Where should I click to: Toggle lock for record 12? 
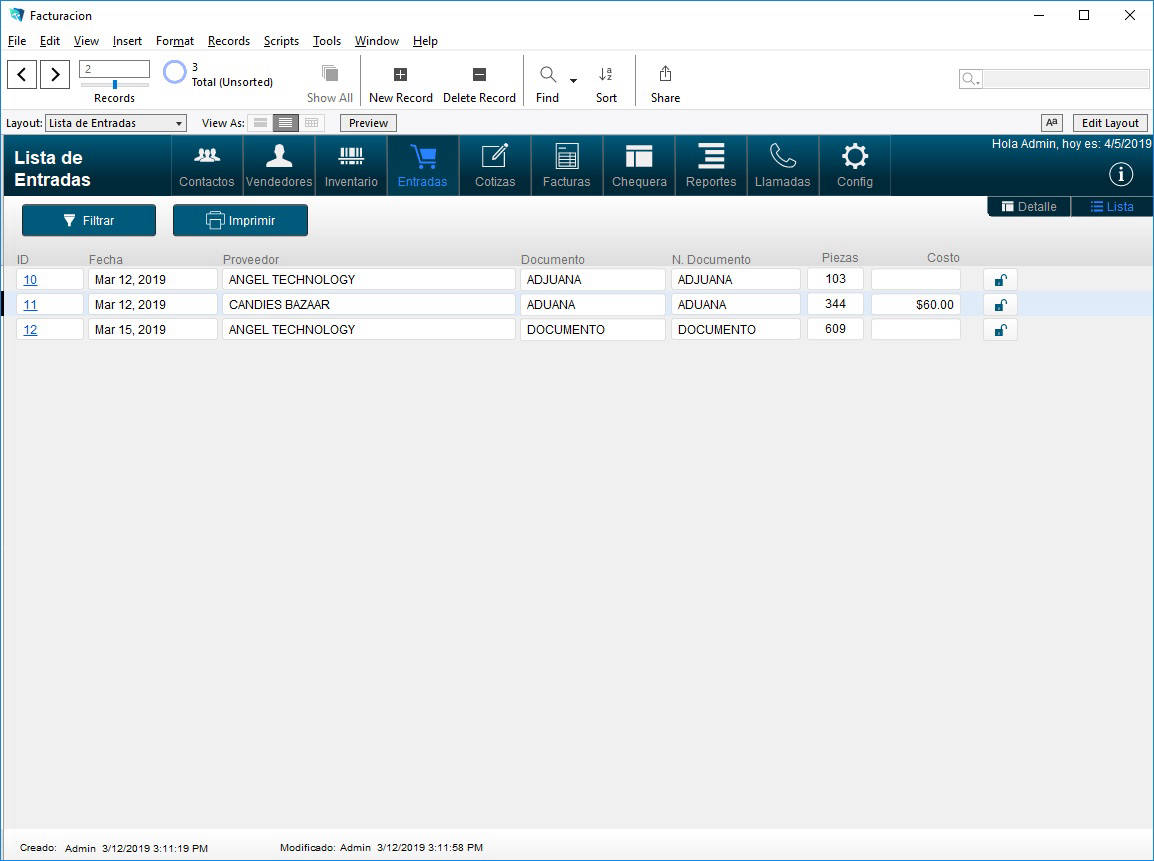pos(1001,330)
